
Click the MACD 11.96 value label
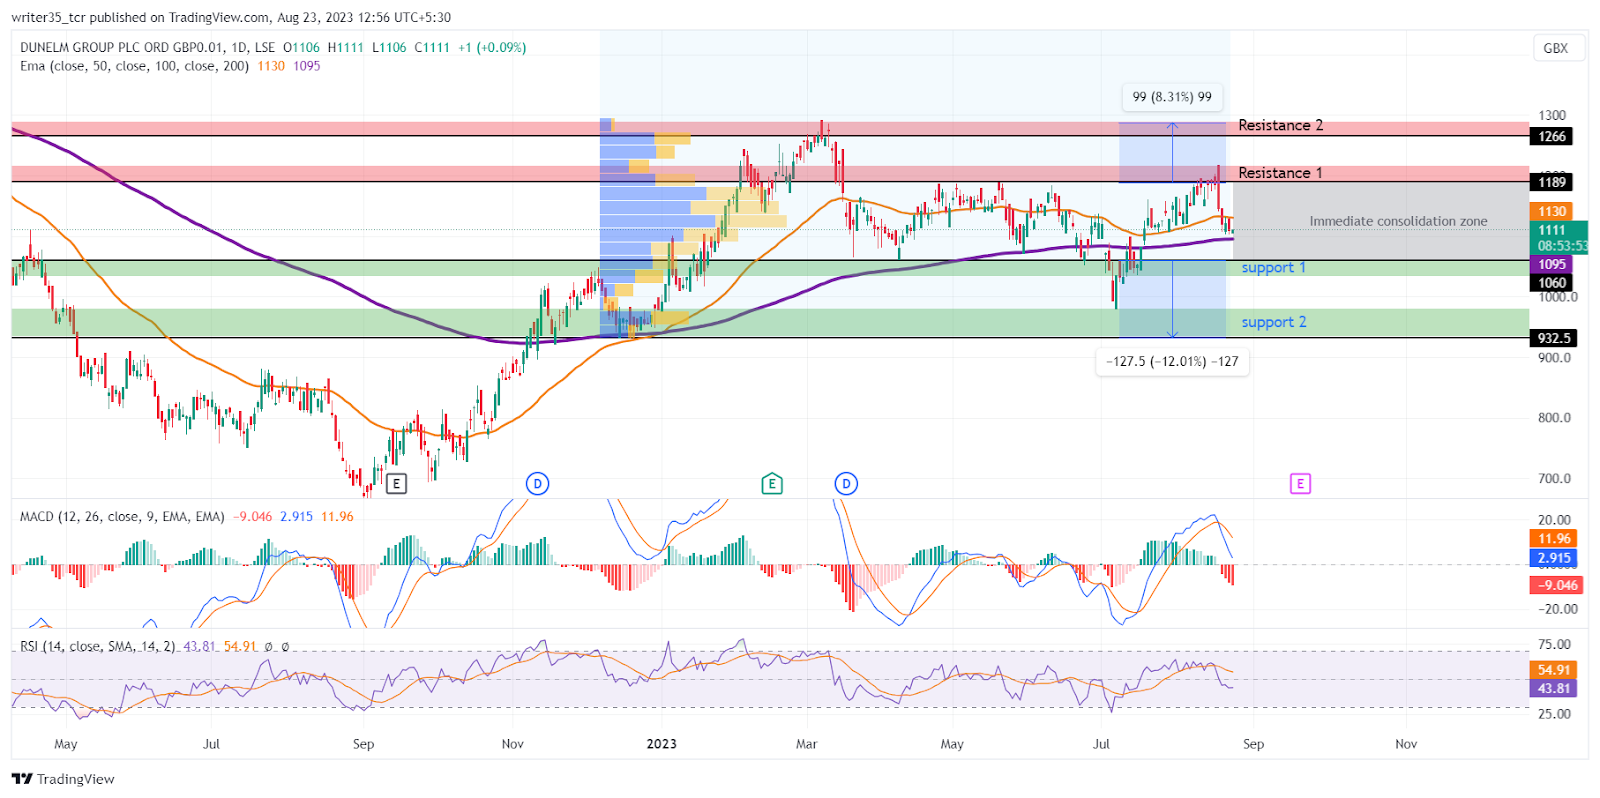coord(1554,539)
